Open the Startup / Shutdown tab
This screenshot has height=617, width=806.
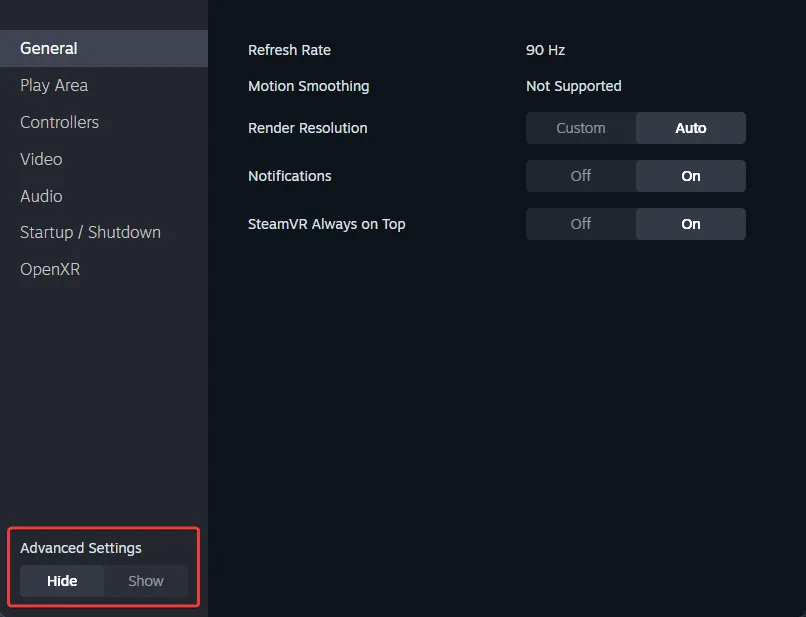[x=90, y=232]
